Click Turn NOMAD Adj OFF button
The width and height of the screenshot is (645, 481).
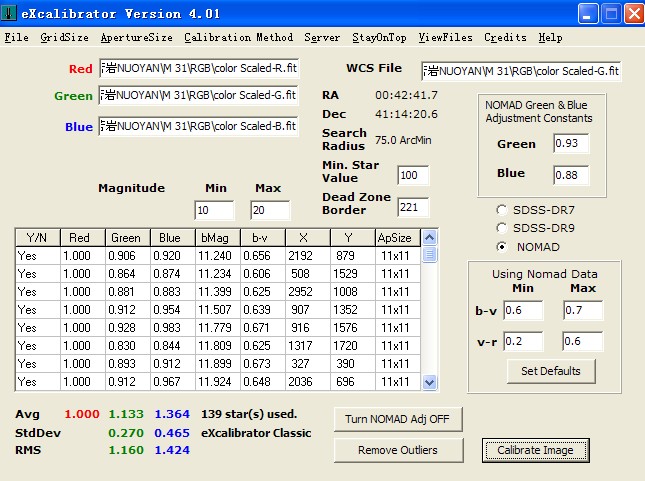click(398, 419)
